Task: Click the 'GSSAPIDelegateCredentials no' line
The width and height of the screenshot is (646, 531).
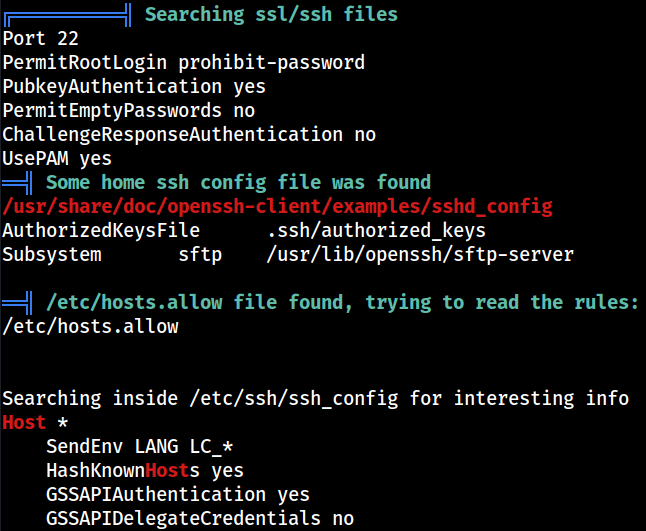Action: [x=200, y=519]
